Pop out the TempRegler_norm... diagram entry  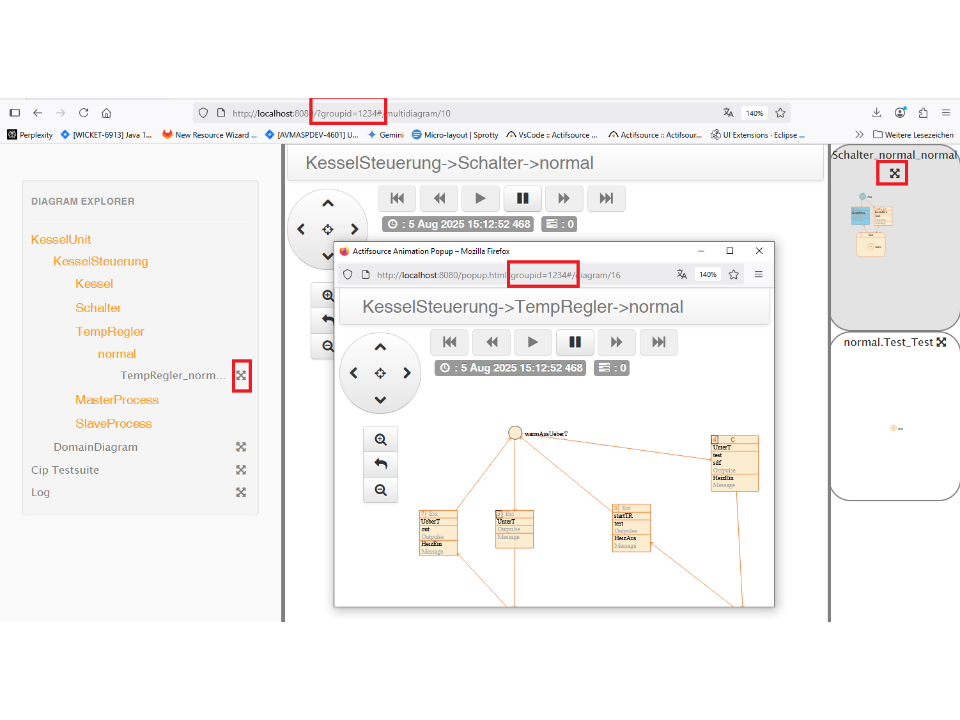tap(241, 376)
